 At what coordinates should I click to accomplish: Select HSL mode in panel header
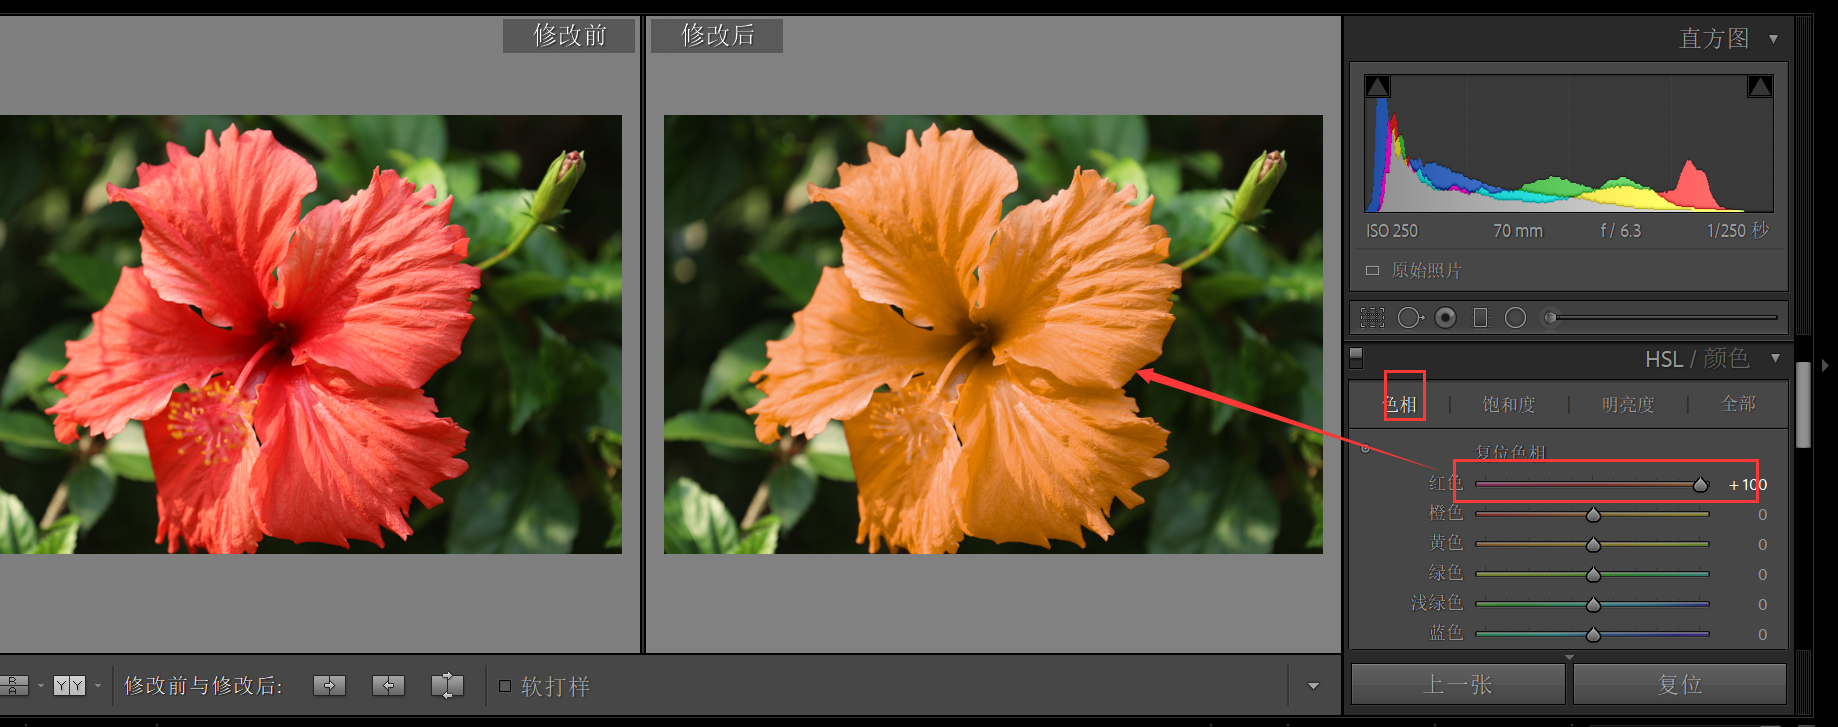click(1664, 359)
